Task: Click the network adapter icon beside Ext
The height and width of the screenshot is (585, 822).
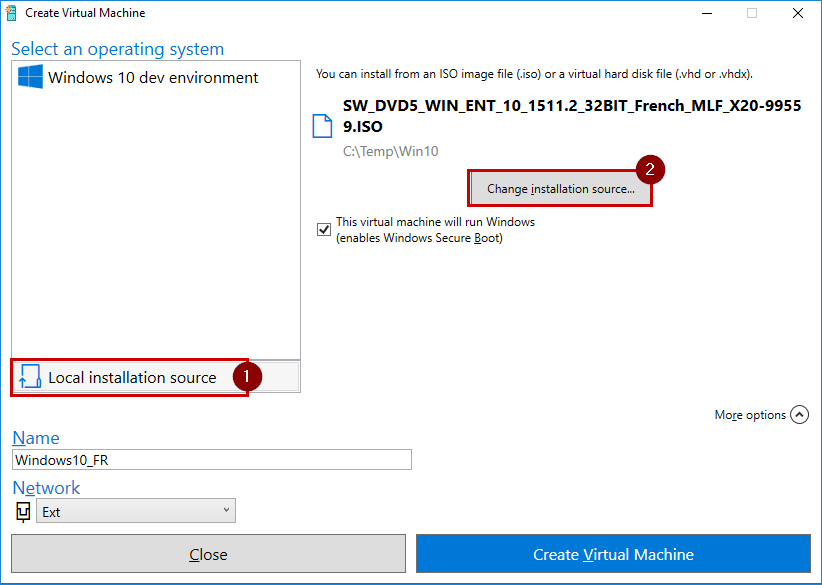Action: point(23,512)
